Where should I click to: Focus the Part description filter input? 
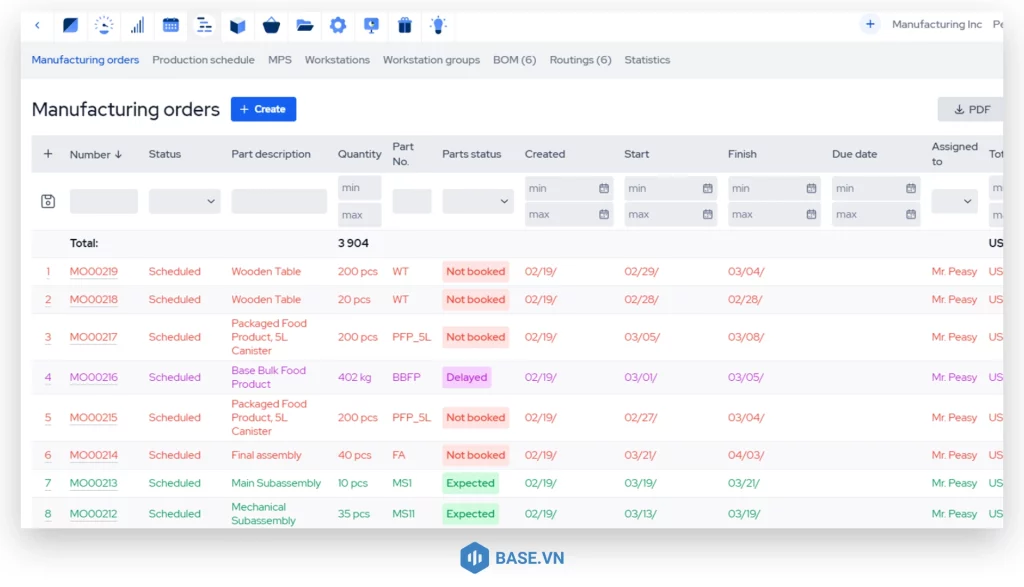[x=279, y=201]
